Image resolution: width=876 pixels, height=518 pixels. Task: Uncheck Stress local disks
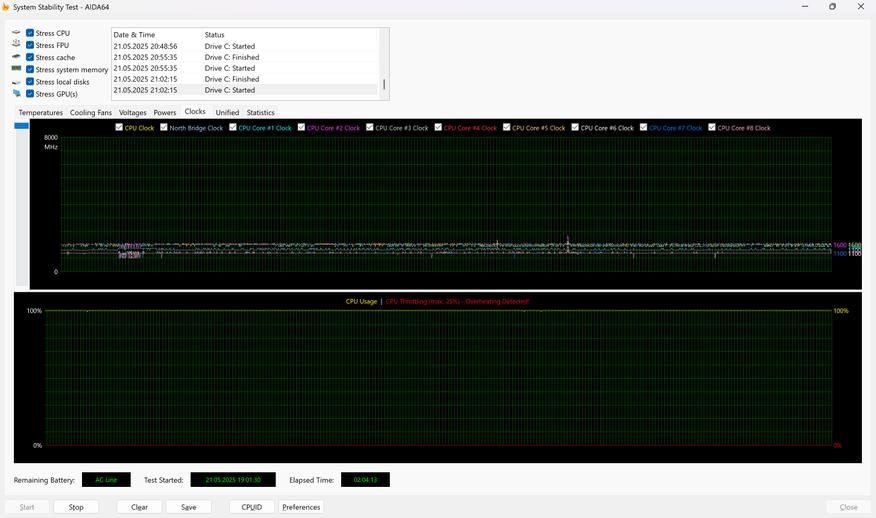point(30,82)
